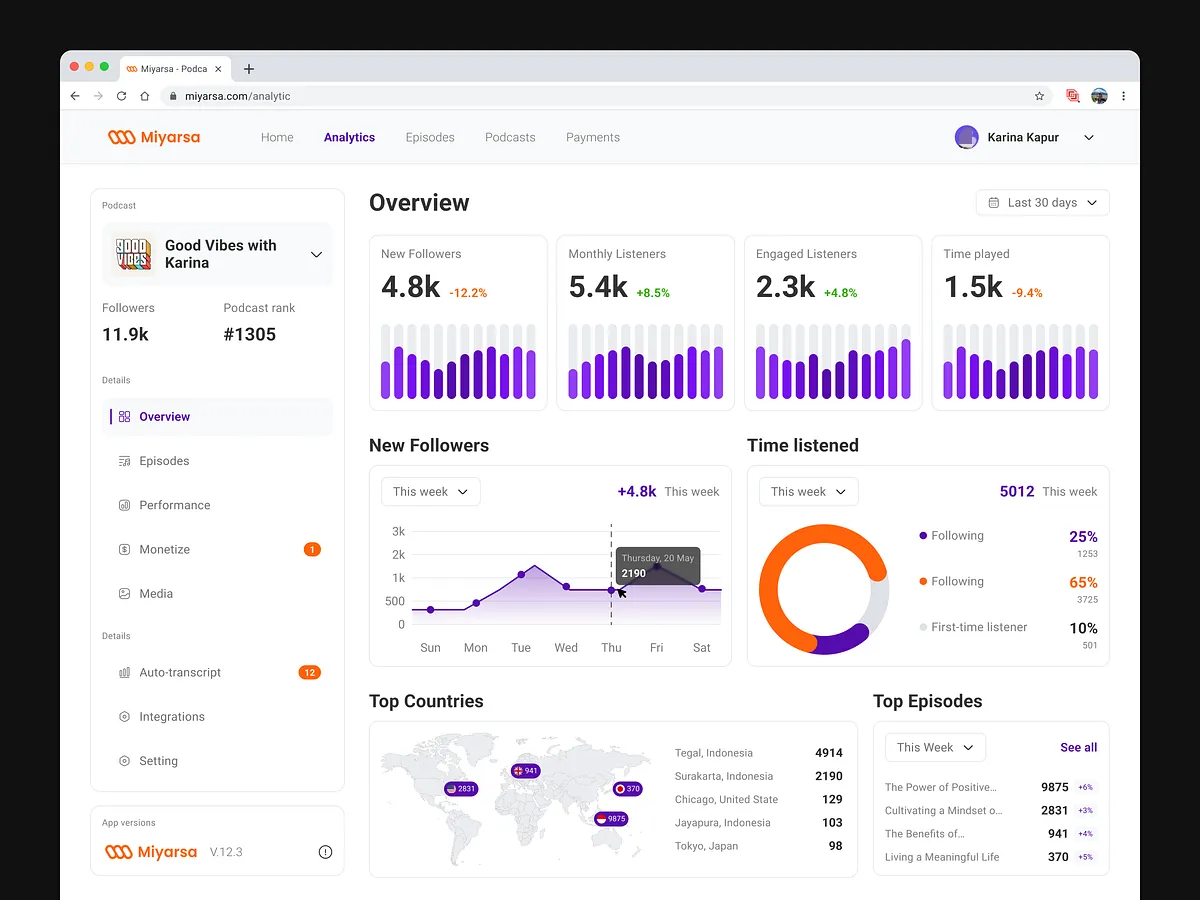
Task: Open the Time listened This week dropdown
Action: click(x=809, y=492)
